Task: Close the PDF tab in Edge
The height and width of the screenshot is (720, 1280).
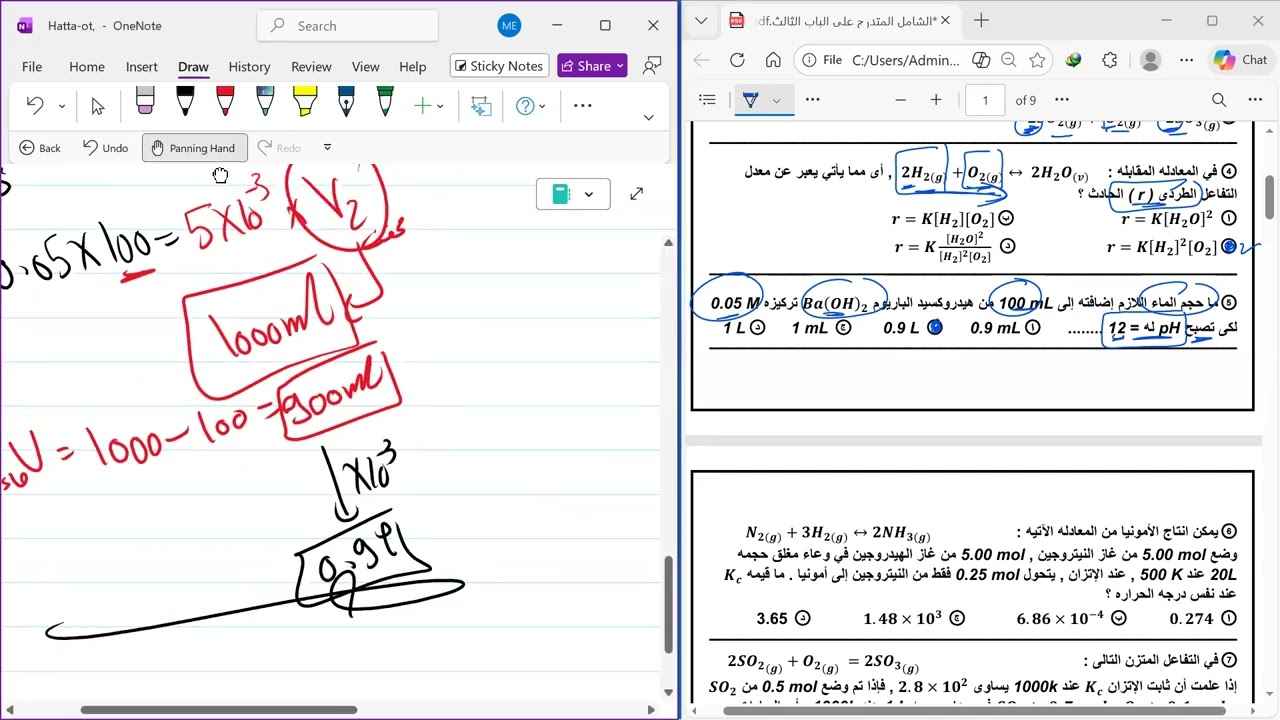Action: [x=945, y=20]
